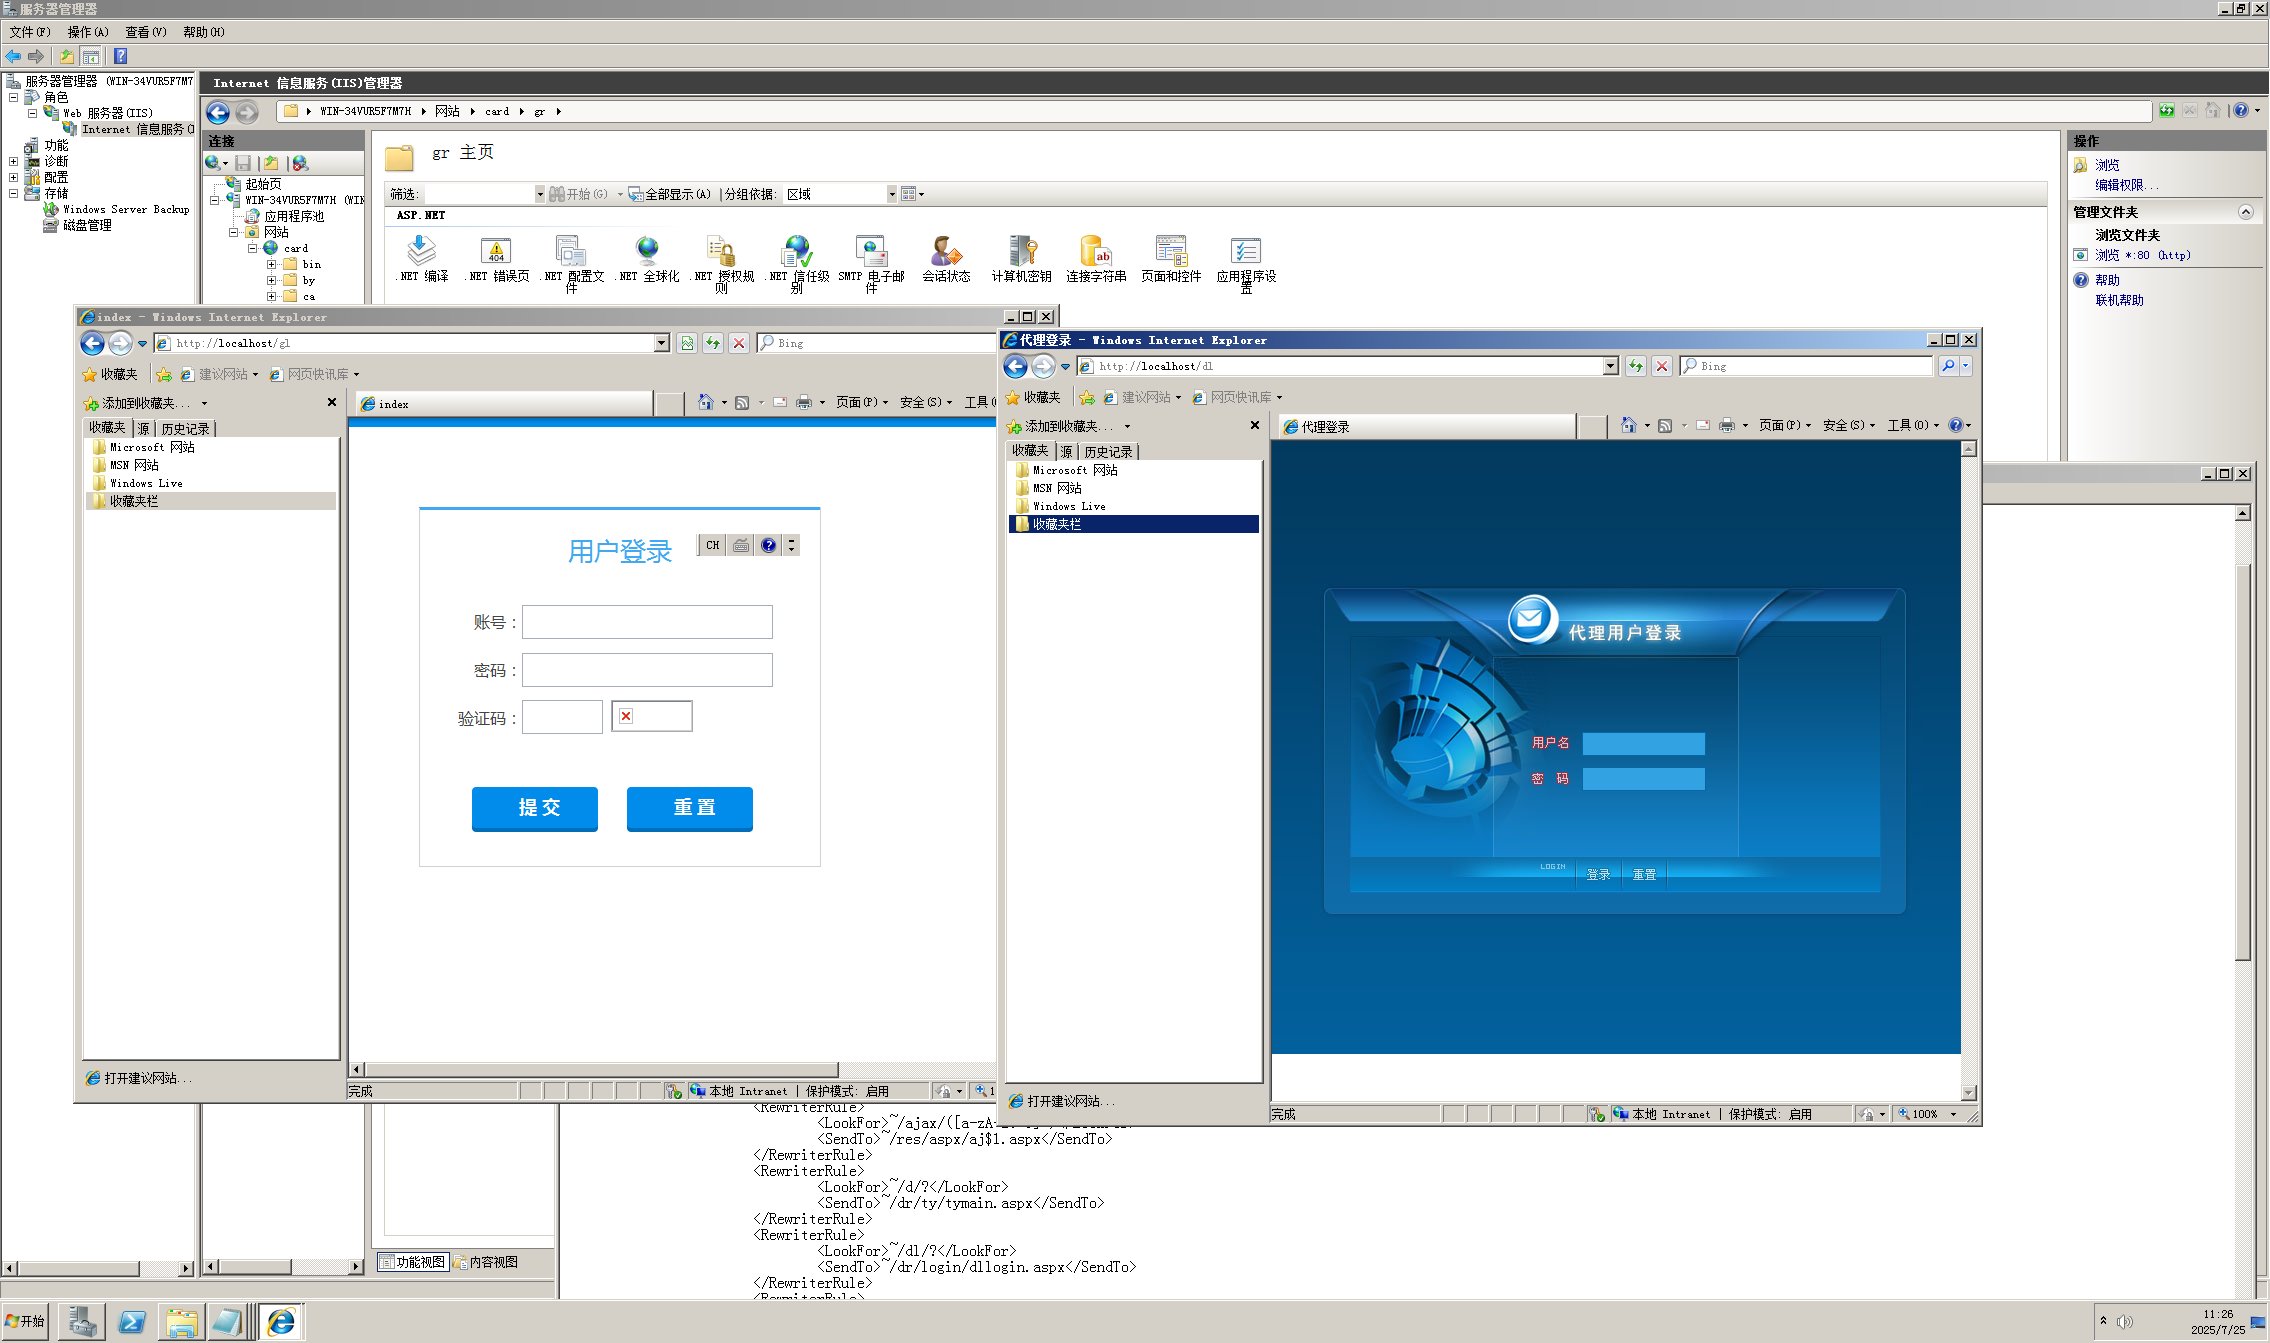The width and height of the screenshot is (2270, 1343).
Task: Click the 账号 input field
Action: pos(647,622)
